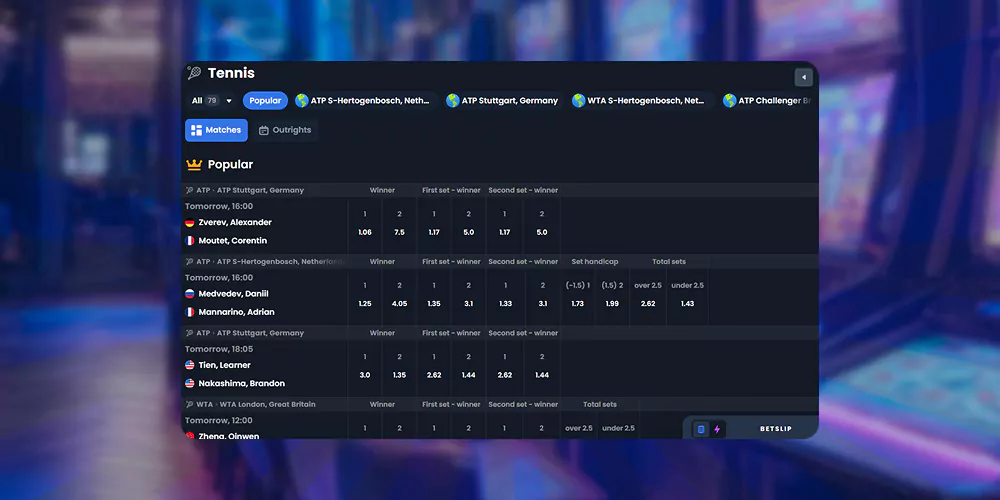Viewport: 1000px width, 500px height.
Task: Click the German flag beside Zverev, Alexander
Action: tap(189, 223)
